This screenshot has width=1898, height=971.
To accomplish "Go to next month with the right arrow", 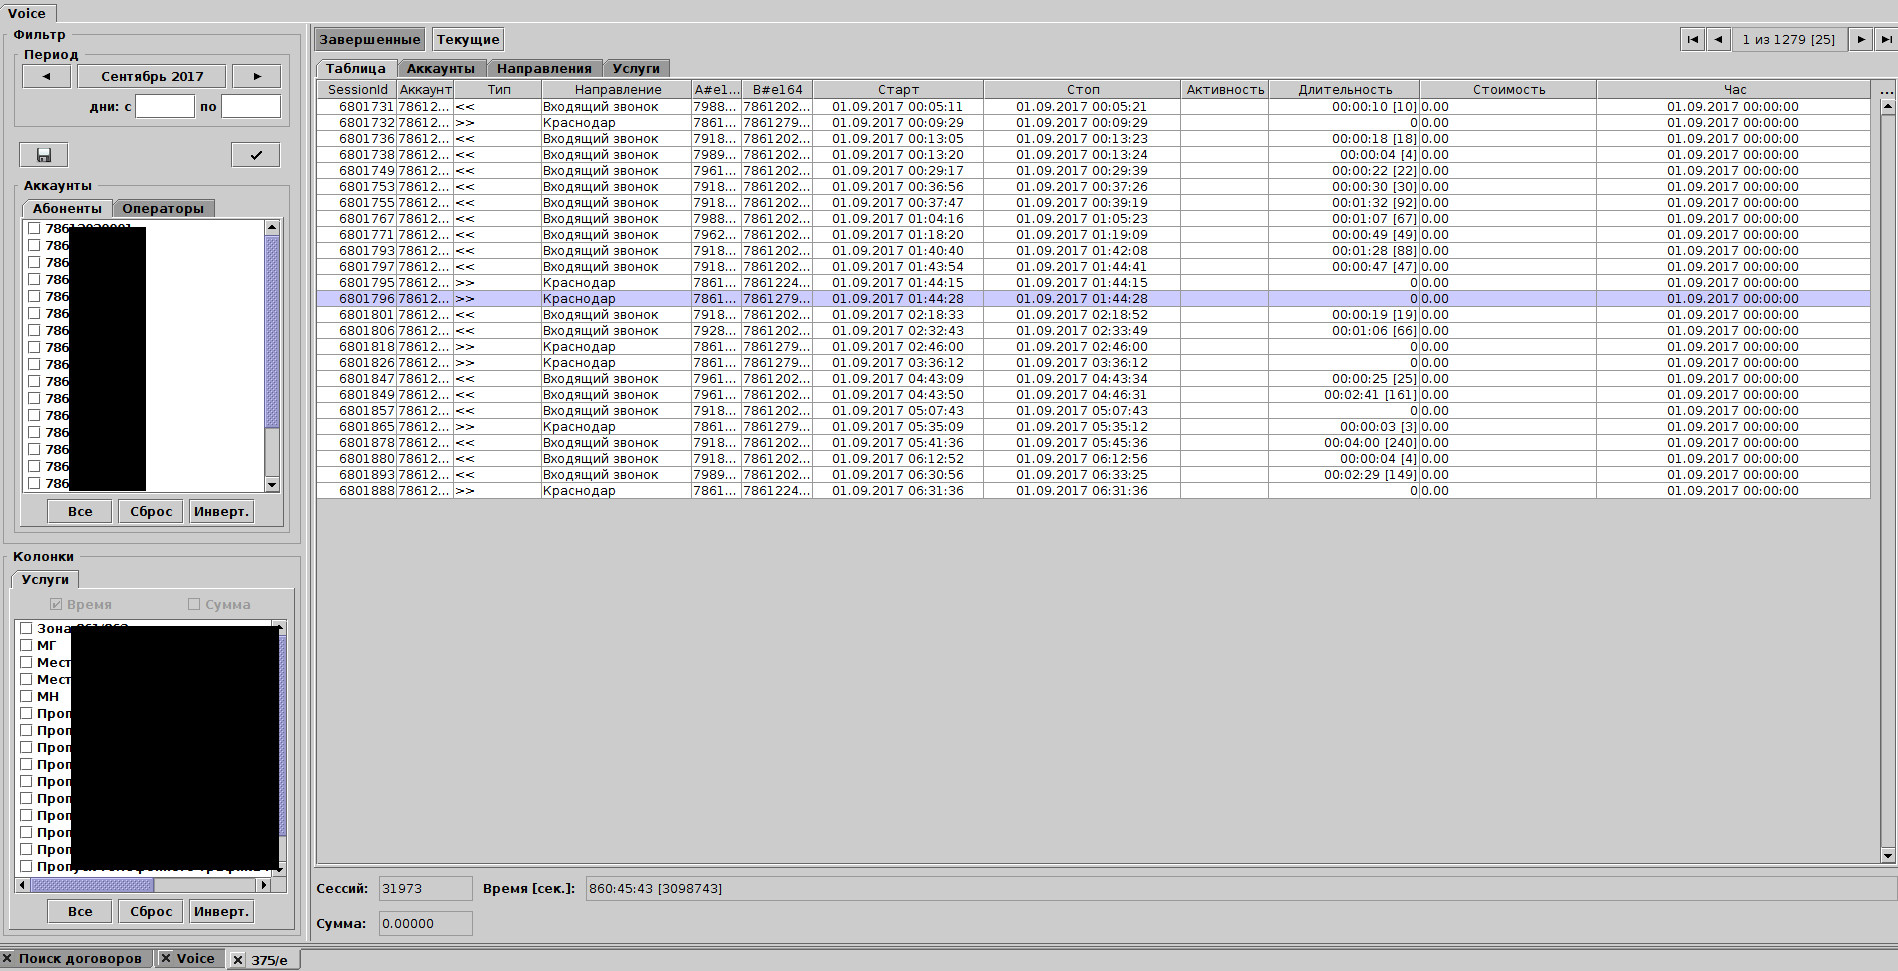I will [257, 75].
